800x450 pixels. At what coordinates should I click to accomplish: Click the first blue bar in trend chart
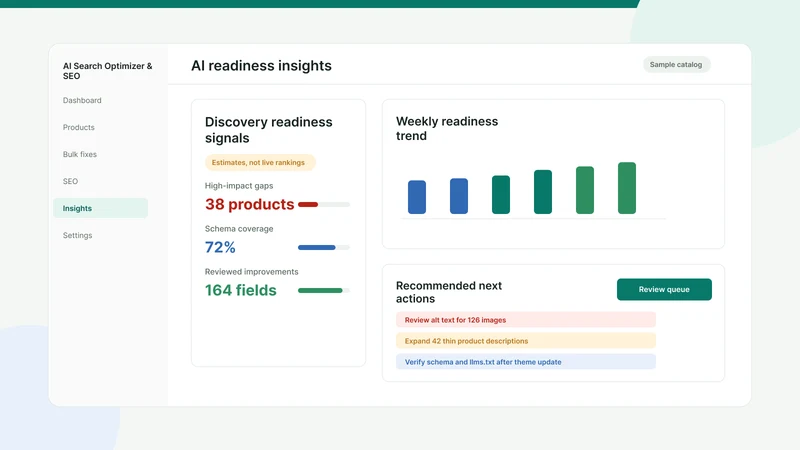[x=417, y=197]
